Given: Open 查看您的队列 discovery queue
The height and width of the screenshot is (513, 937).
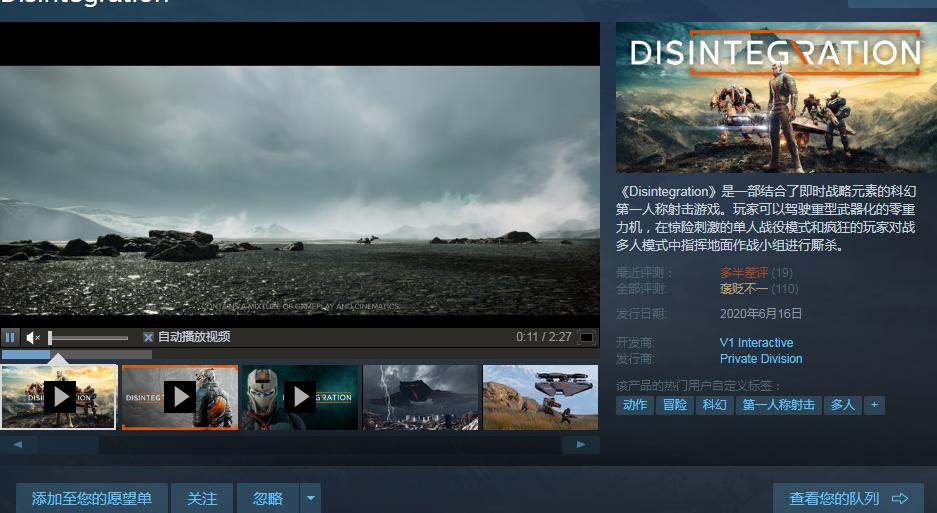Looking at the screenshot, I should (848, 498).
